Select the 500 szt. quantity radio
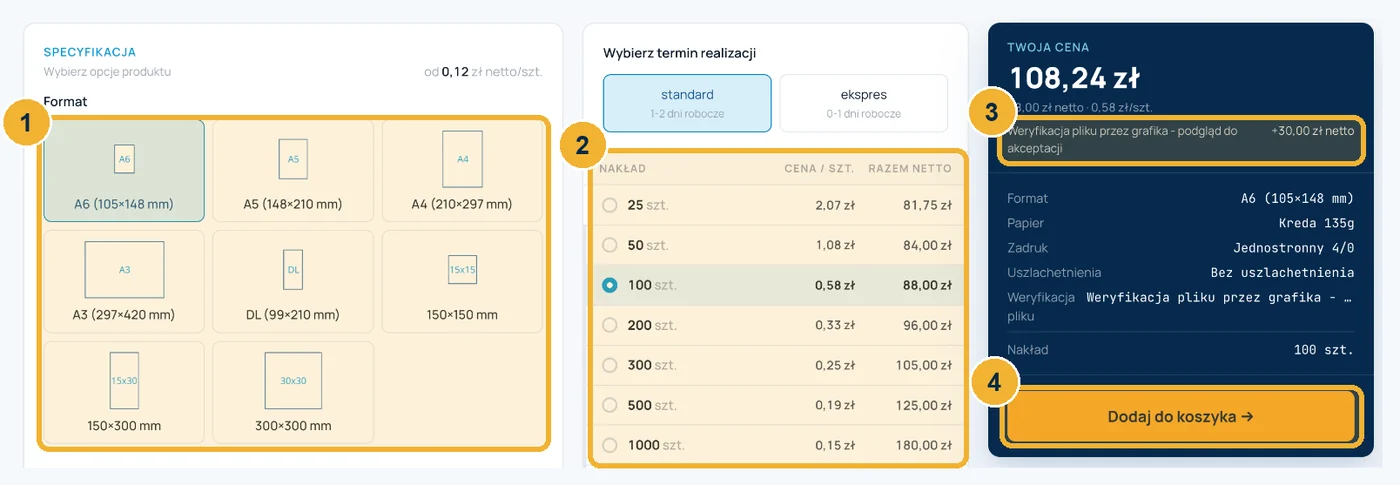Screen dimensions: 1400x485 coord(610,405)
